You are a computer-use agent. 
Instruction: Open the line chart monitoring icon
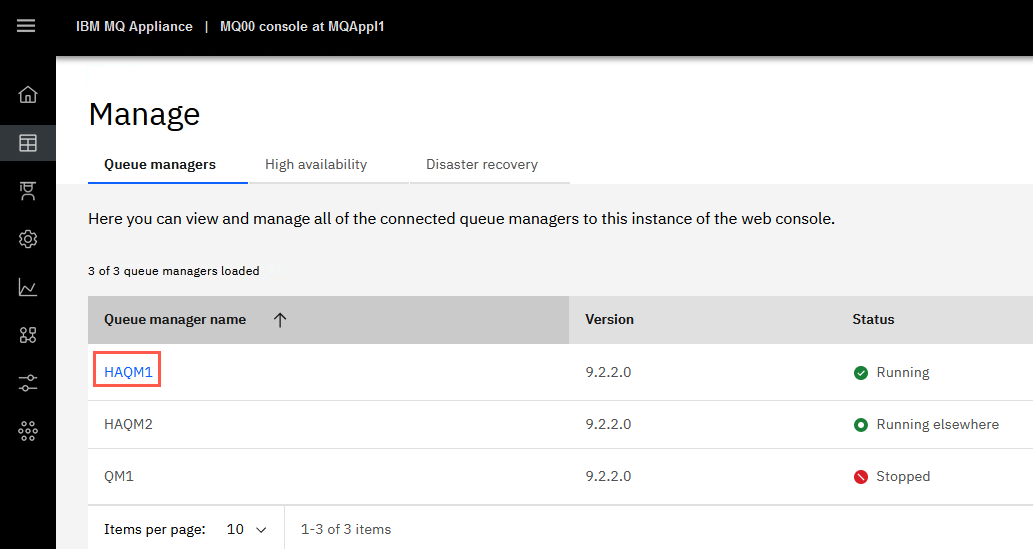point(28,287)
